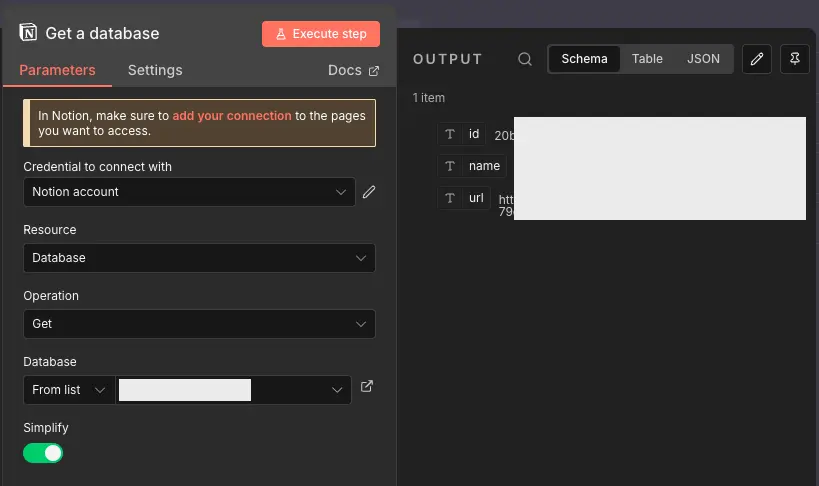The height and width of the screenshot is (486, 819).
Task: Open the Resource dropdown showing Database
Action: (x=199, y=258)
